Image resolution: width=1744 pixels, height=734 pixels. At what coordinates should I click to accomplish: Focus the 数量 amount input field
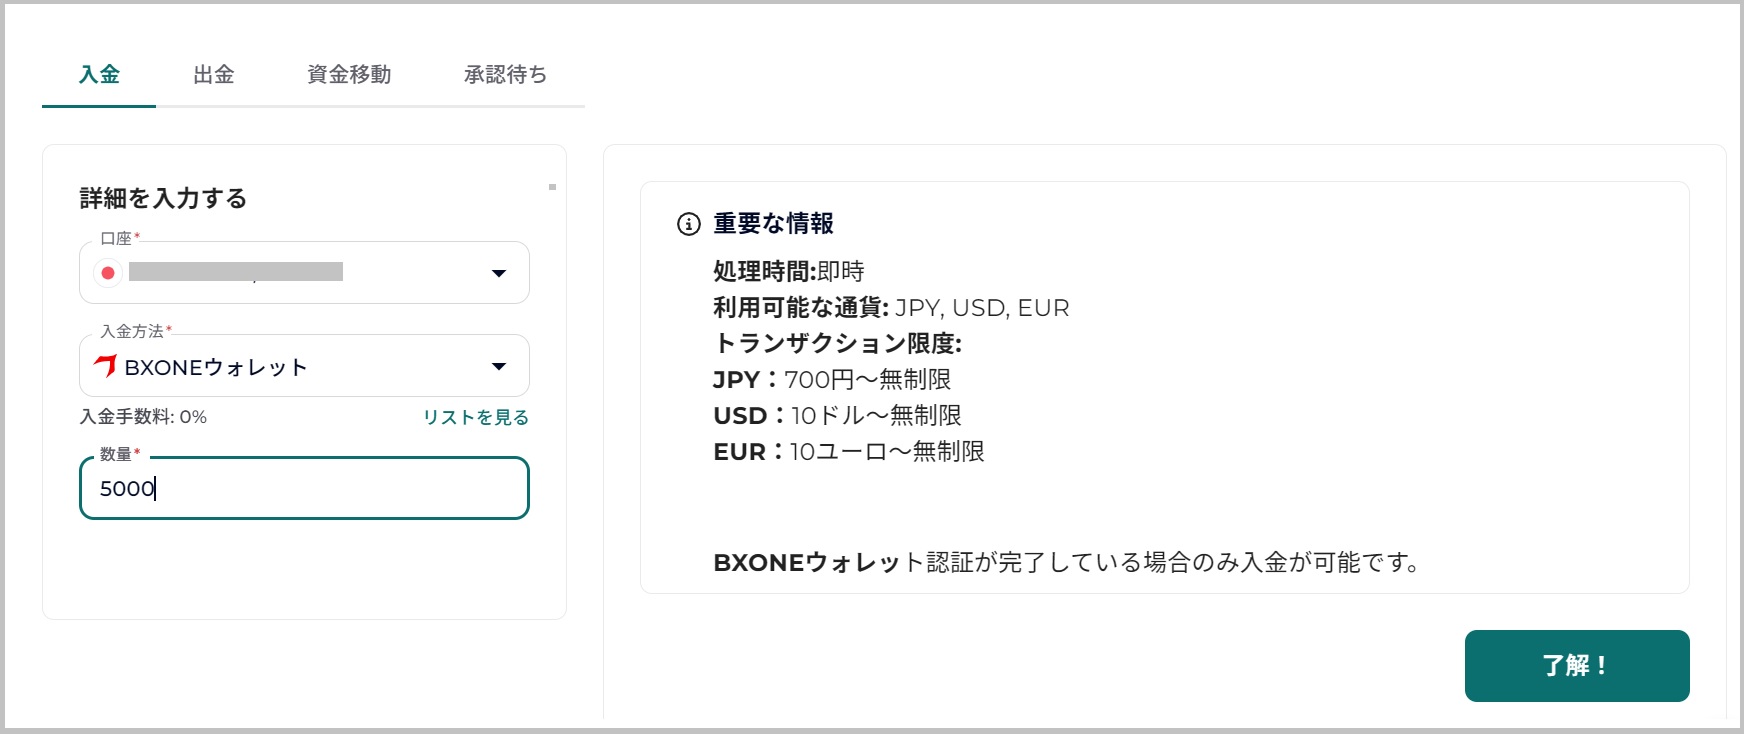point(304,488)
